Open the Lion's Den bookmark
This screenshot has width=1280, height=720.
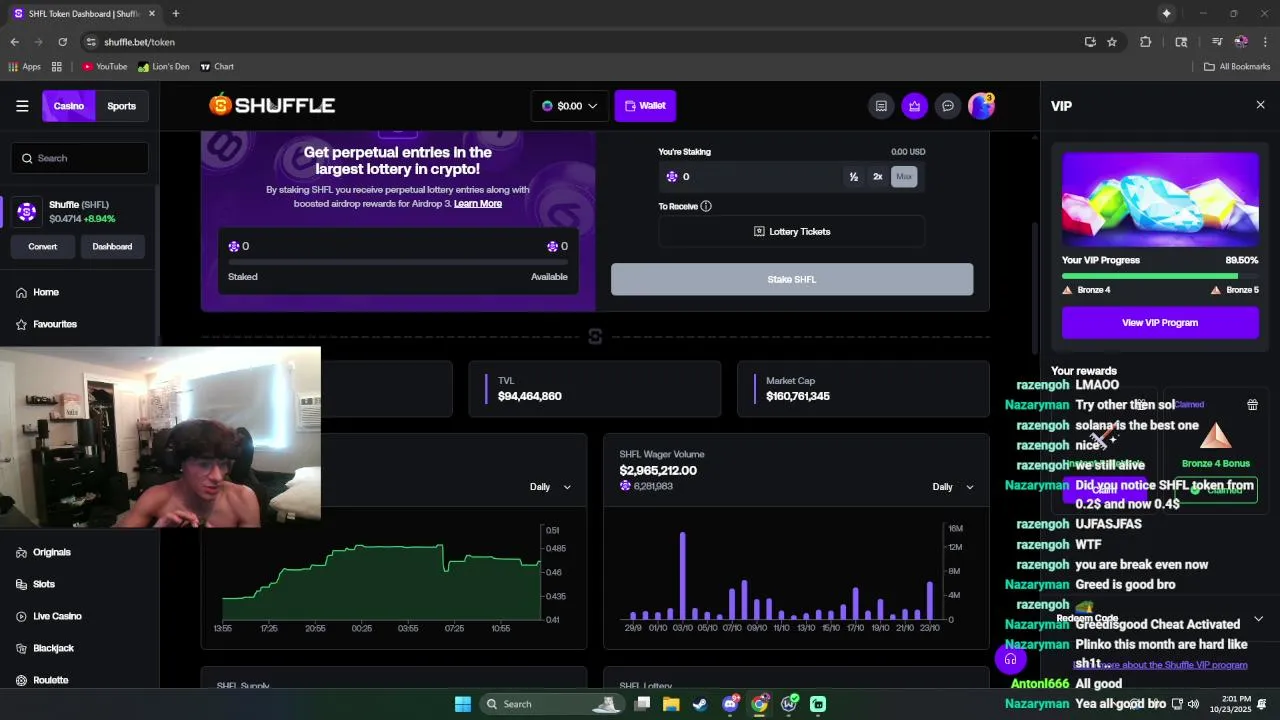pyautogui.click(x=164, y=67)
